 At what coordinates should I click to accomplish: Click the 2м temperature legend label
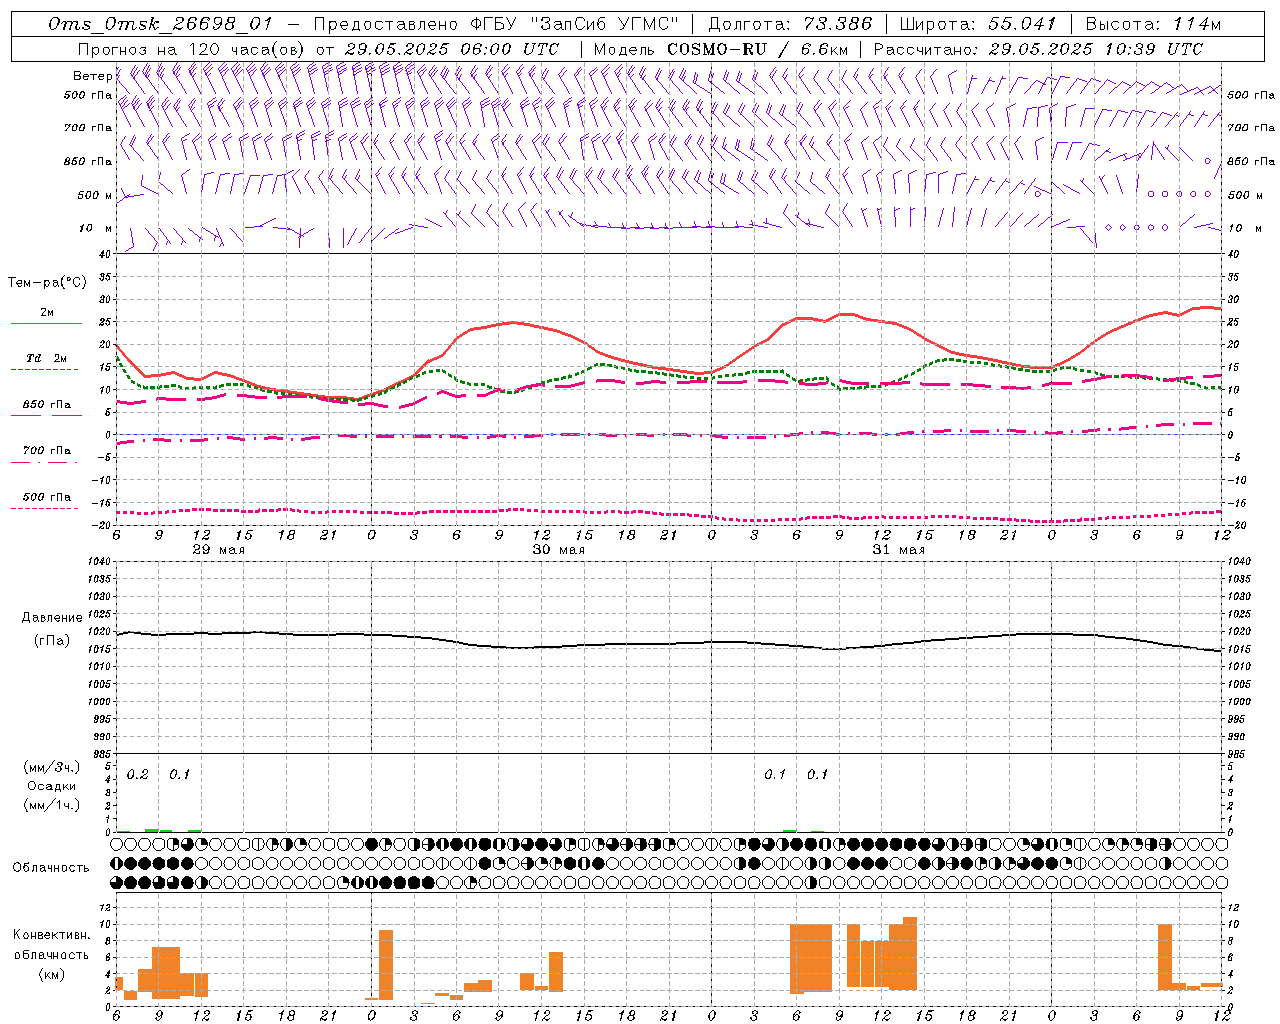(47, 313)
